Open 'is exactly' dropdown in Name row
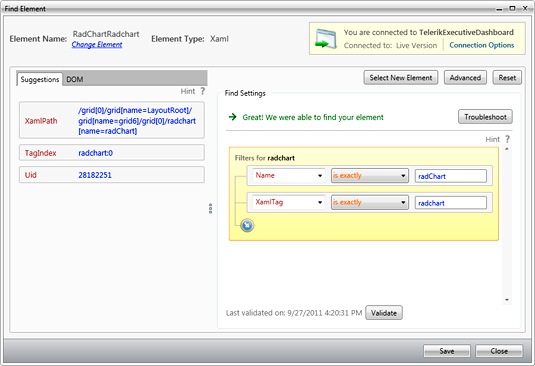 point(370,176)
